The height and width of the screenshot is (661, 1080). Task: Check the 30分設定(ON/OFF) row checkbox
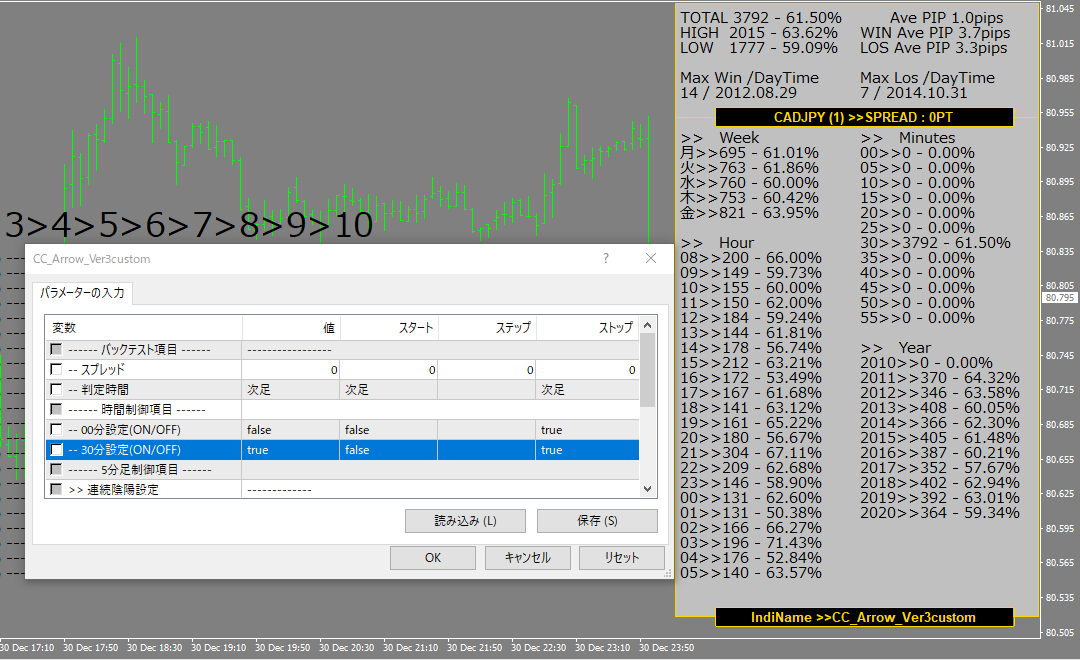click(57, 450)
